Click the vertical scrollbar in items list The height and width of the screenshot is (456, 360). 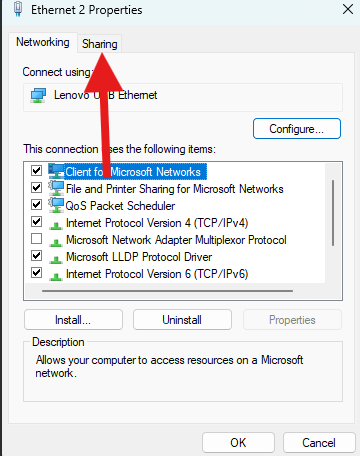coord(333,213)
